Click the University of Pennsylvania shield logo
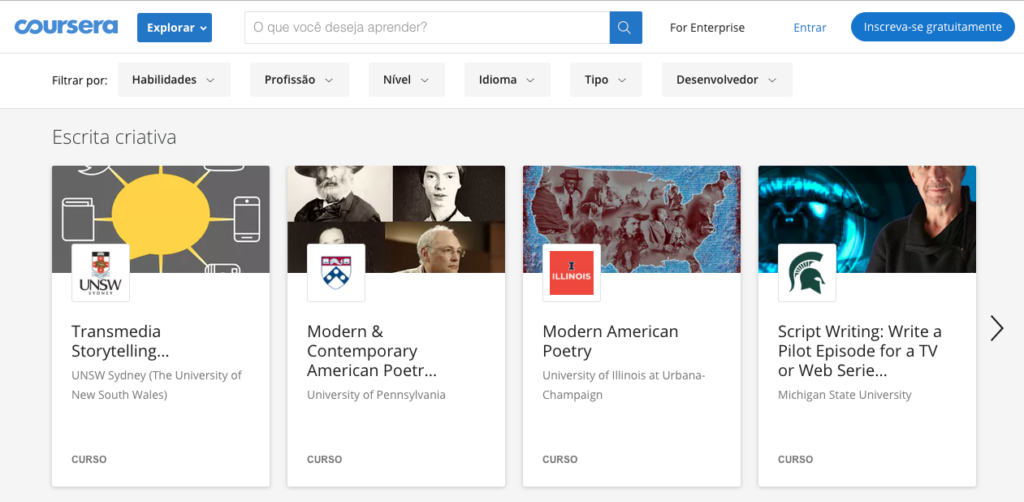Viewport: 1024px width, 502px height. [x=336, y=273]
